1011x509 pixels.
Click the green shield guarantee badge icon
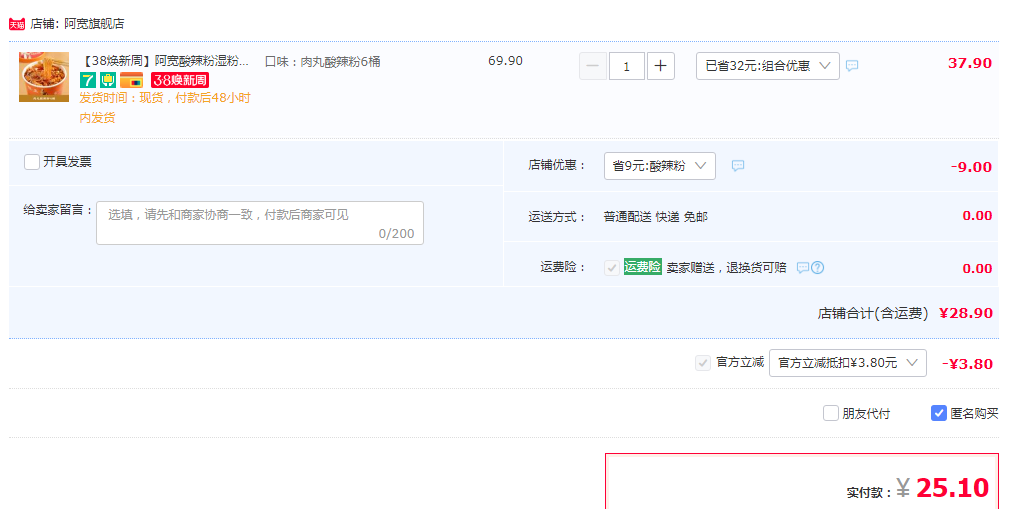(108, 80)
